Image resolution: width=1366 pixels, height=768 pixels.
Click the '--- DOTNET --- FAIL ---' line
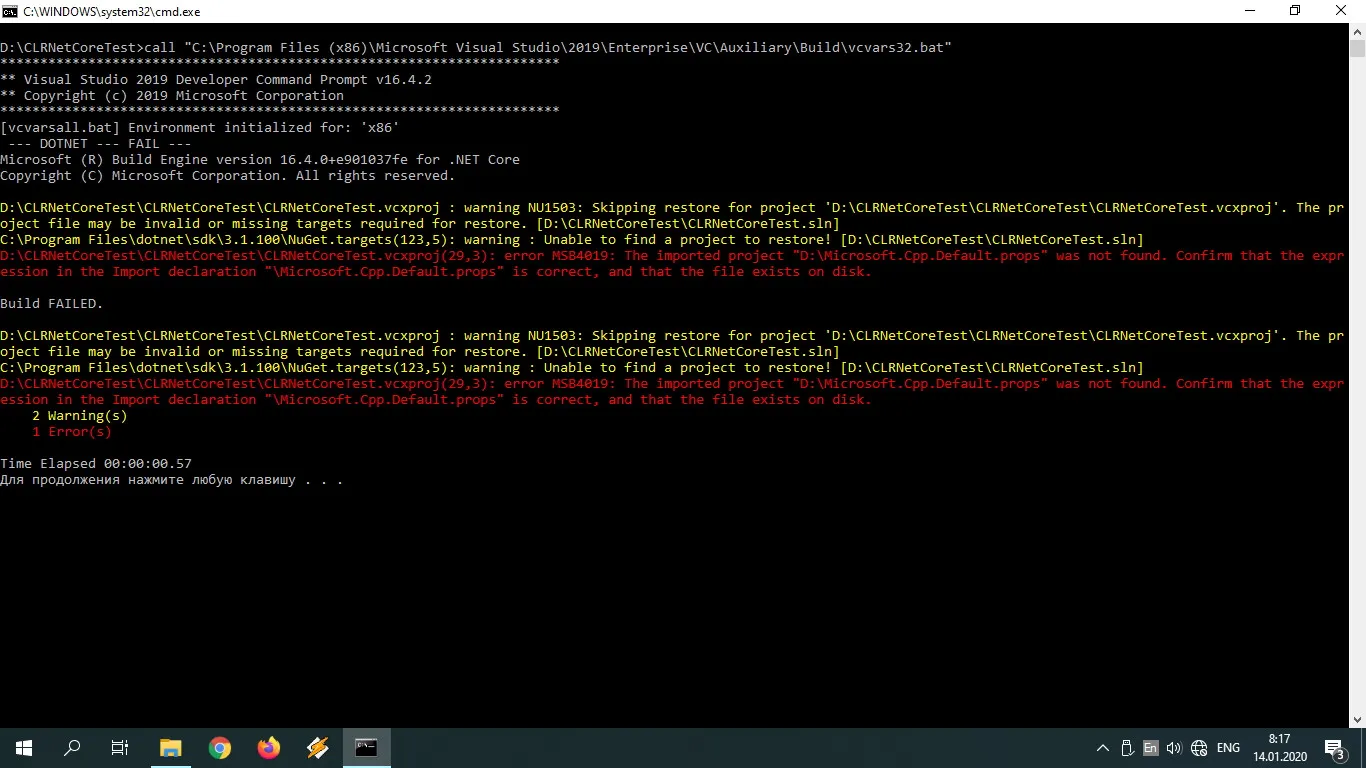[100, 144]
